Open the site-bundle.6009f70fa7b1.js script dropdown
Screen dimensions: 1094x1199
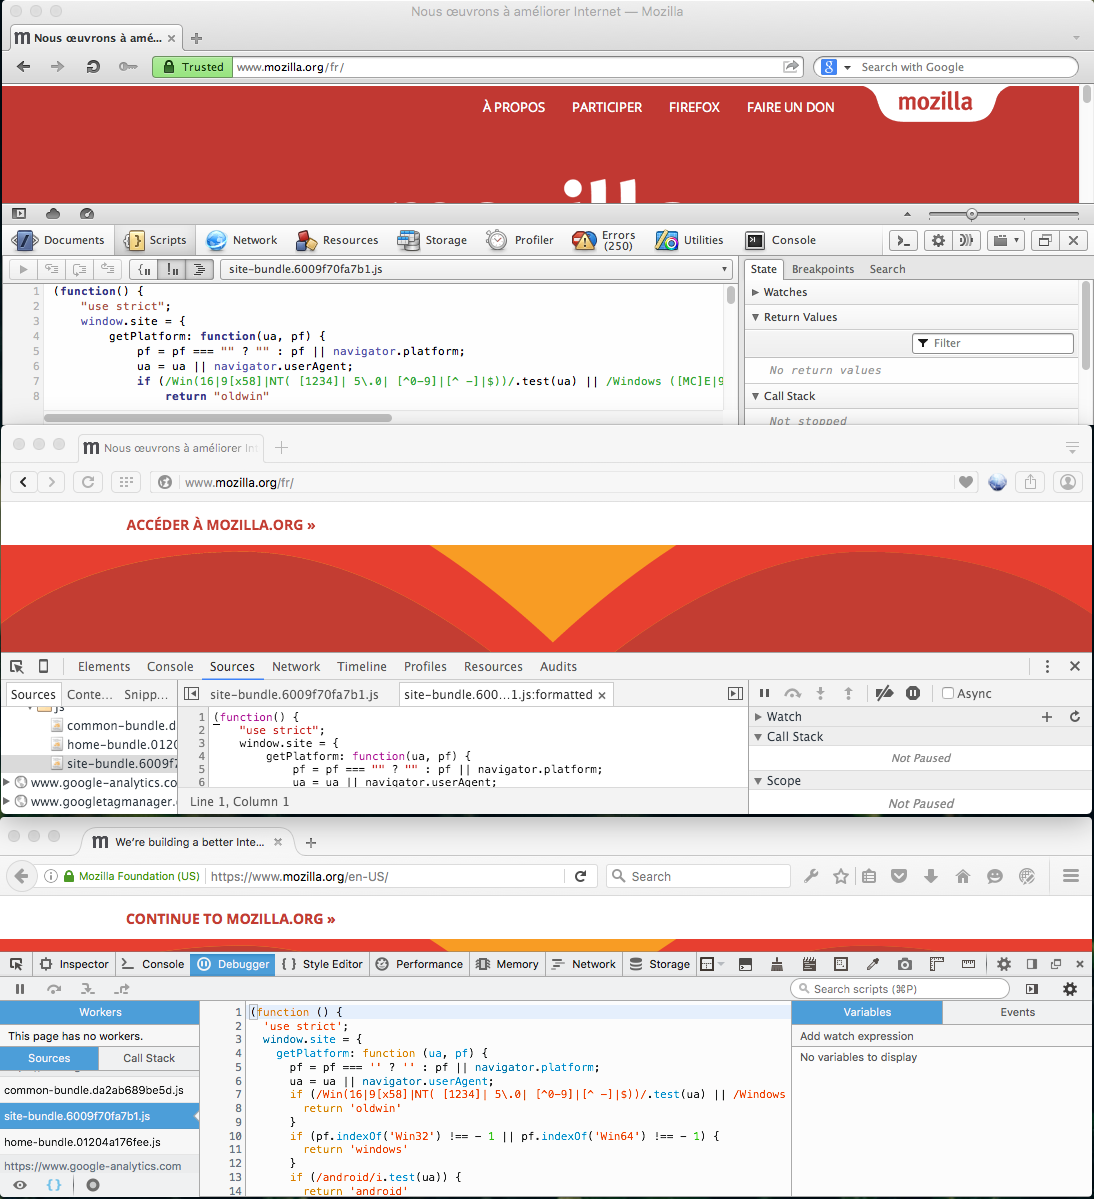click(477, 269)
